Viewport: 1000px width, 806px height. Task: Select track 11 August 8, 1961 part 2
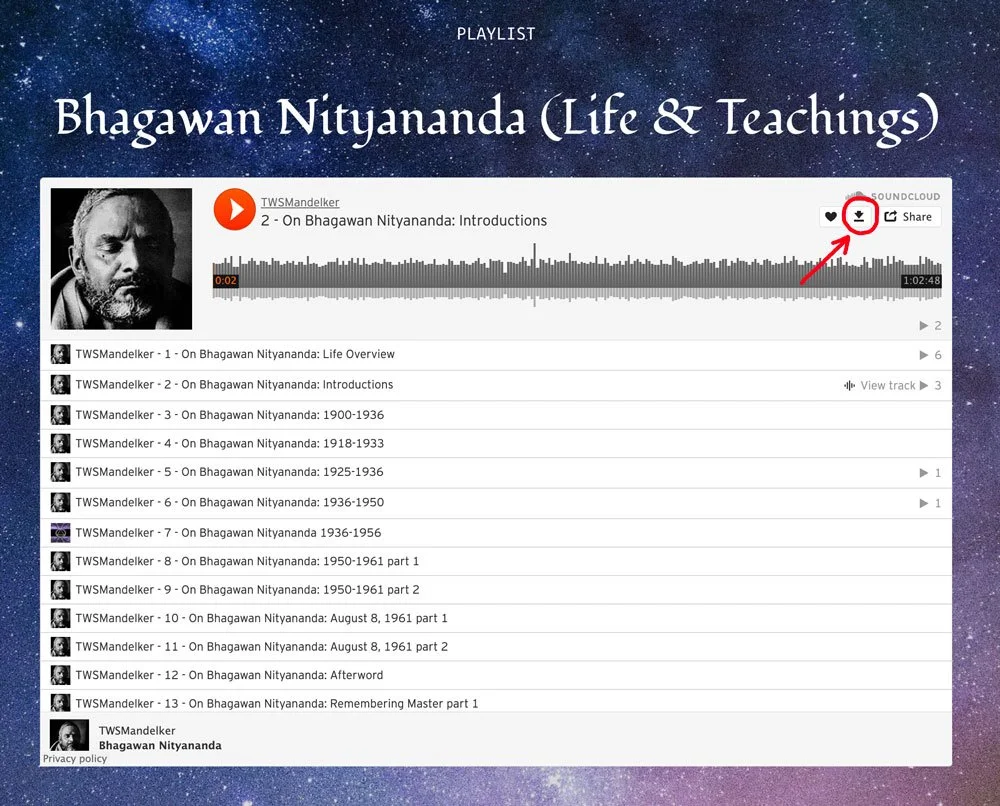coord(496,647)
